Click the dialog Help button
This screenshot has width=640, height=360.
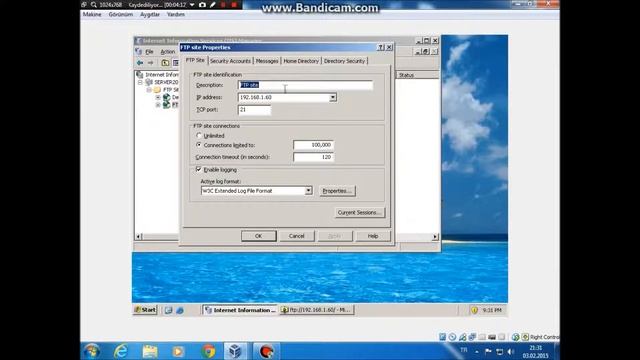coord(373,236)
